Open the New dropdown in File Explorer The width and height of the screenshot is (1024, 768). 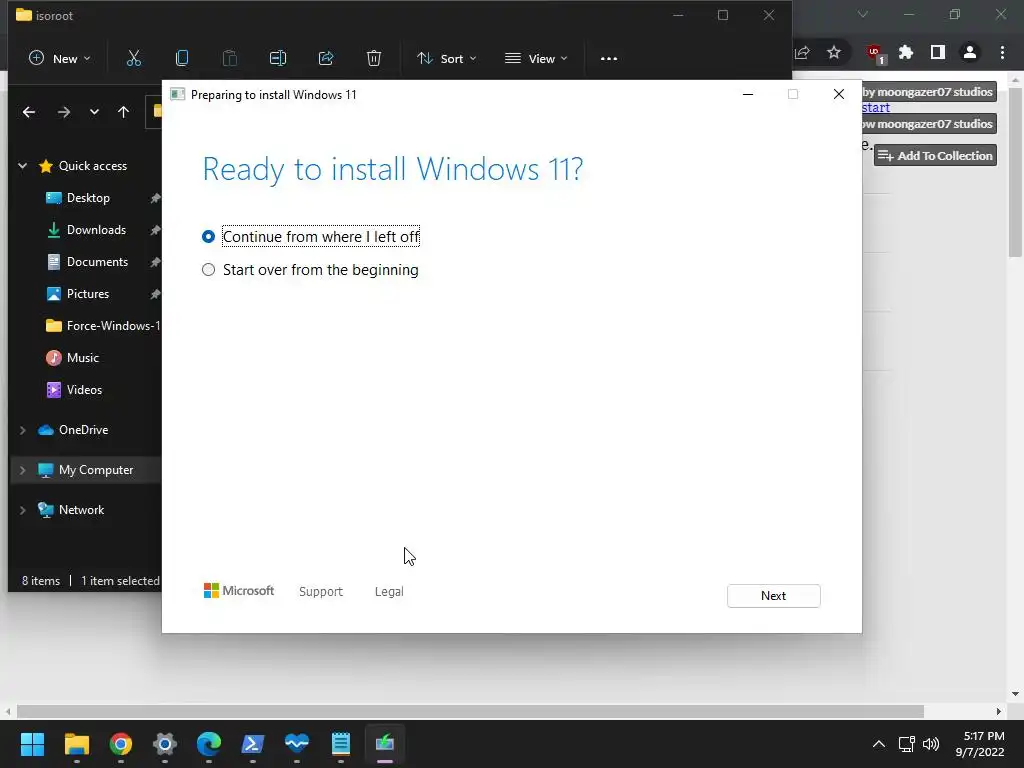[x=59, y=58]
